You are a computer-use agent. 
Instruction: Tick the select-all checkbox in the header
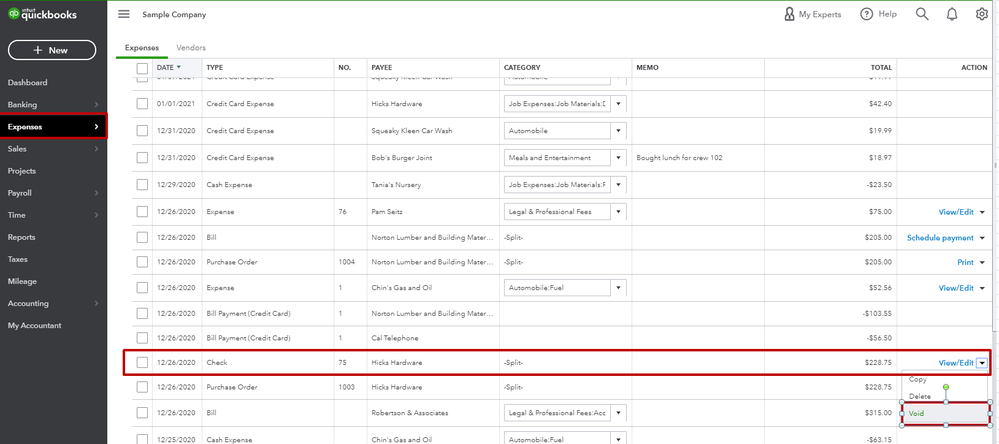[142, 68]
